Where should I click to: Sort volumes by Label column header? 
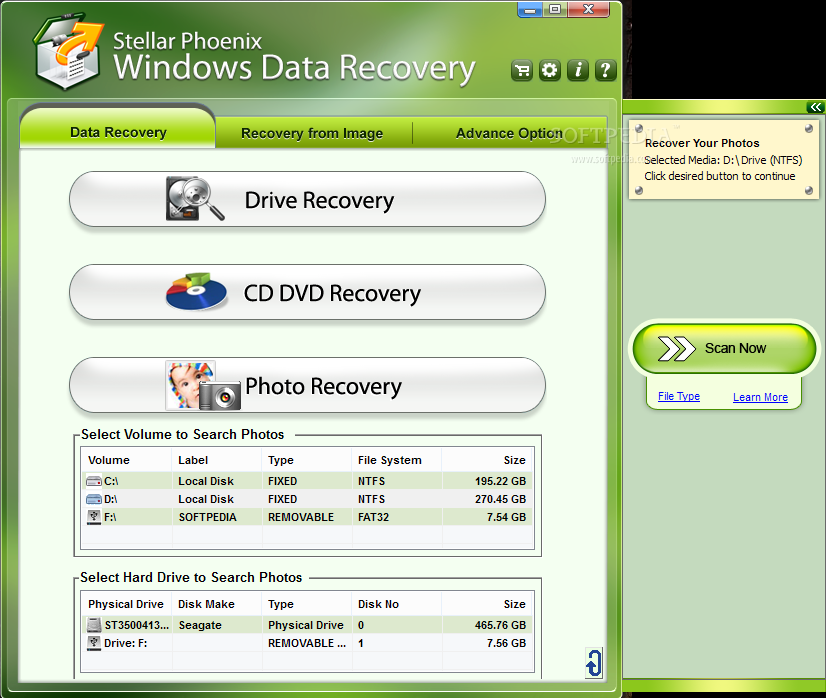pos(217,460)
